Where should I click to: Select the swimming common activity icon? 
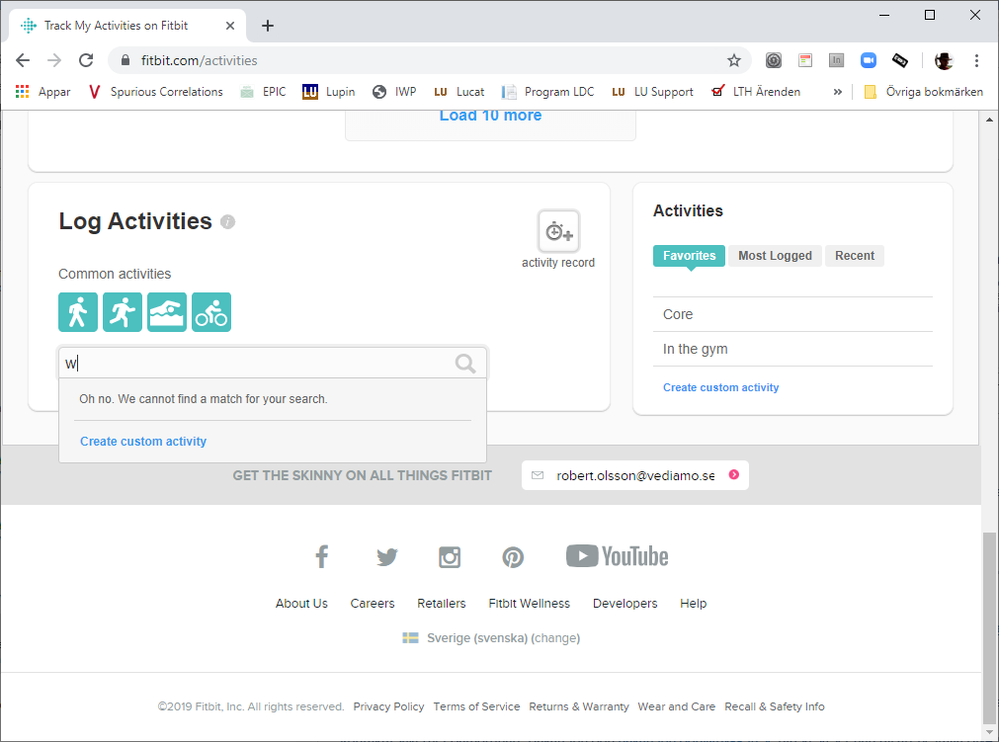tap(167, 312)
